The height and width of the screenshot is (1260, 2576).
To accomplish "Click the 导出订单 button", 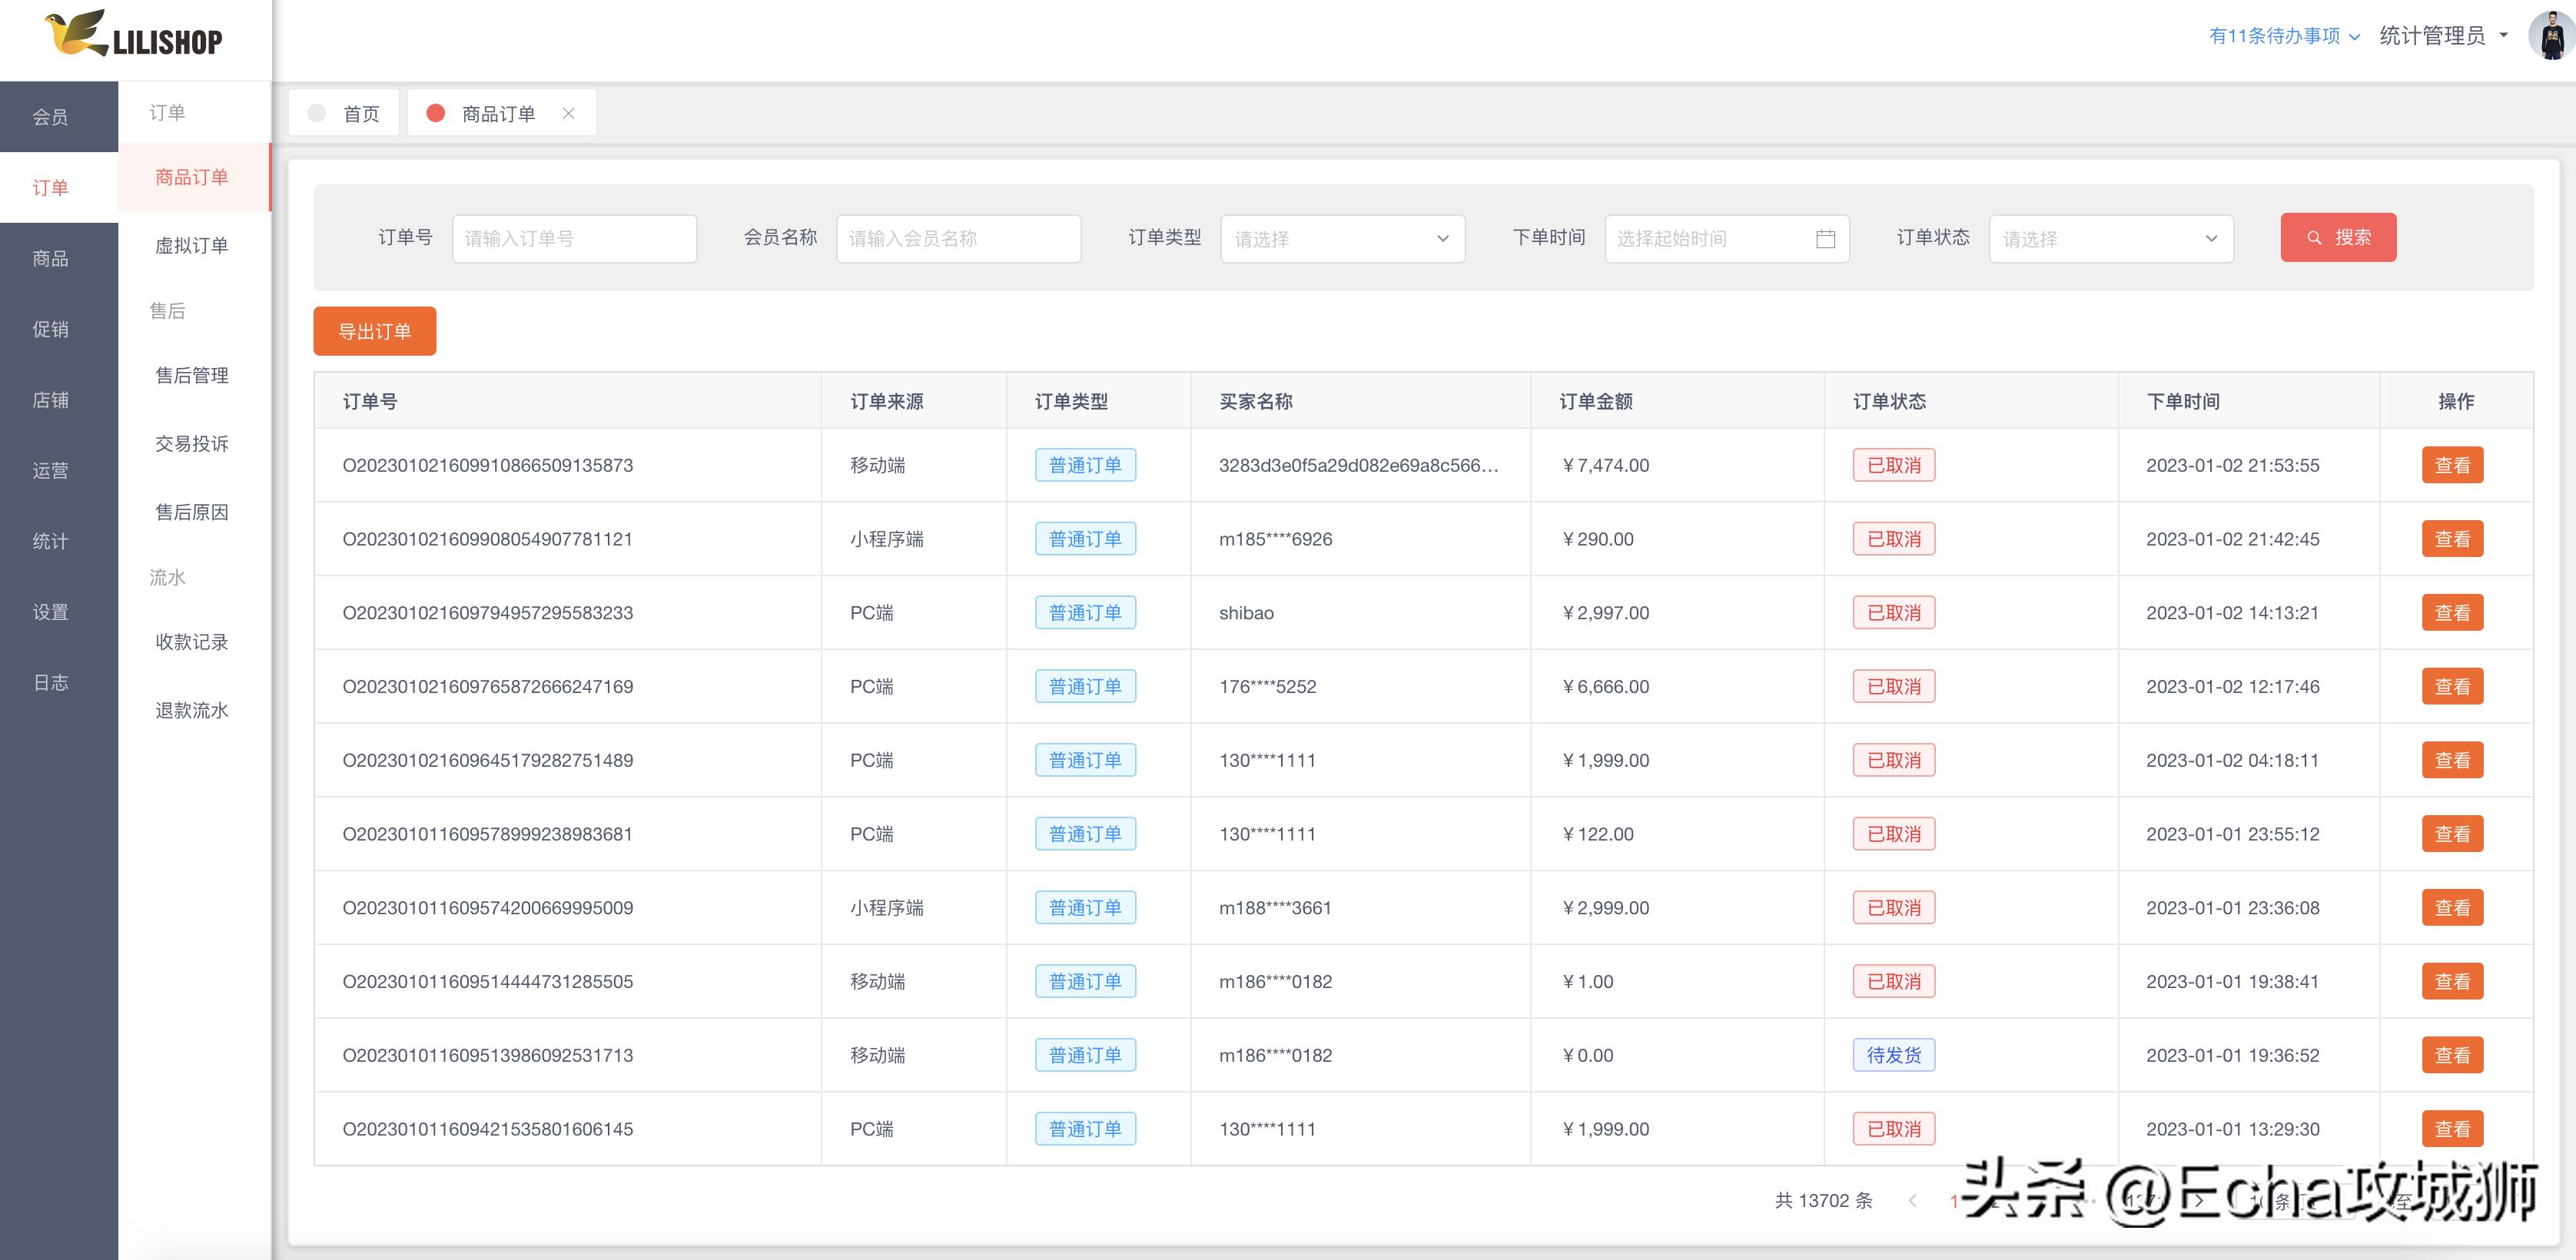I will pyautogui.click(x=374, y=331).
